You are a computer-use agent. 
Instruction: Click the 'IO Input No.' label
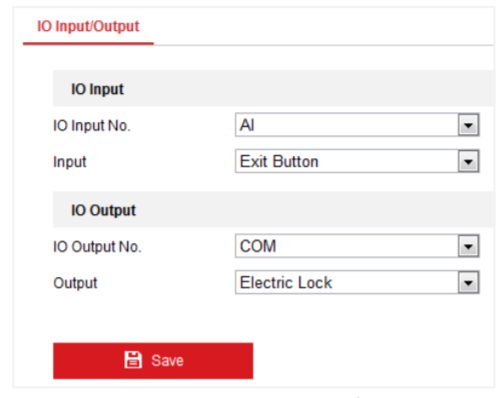(92, 126)
